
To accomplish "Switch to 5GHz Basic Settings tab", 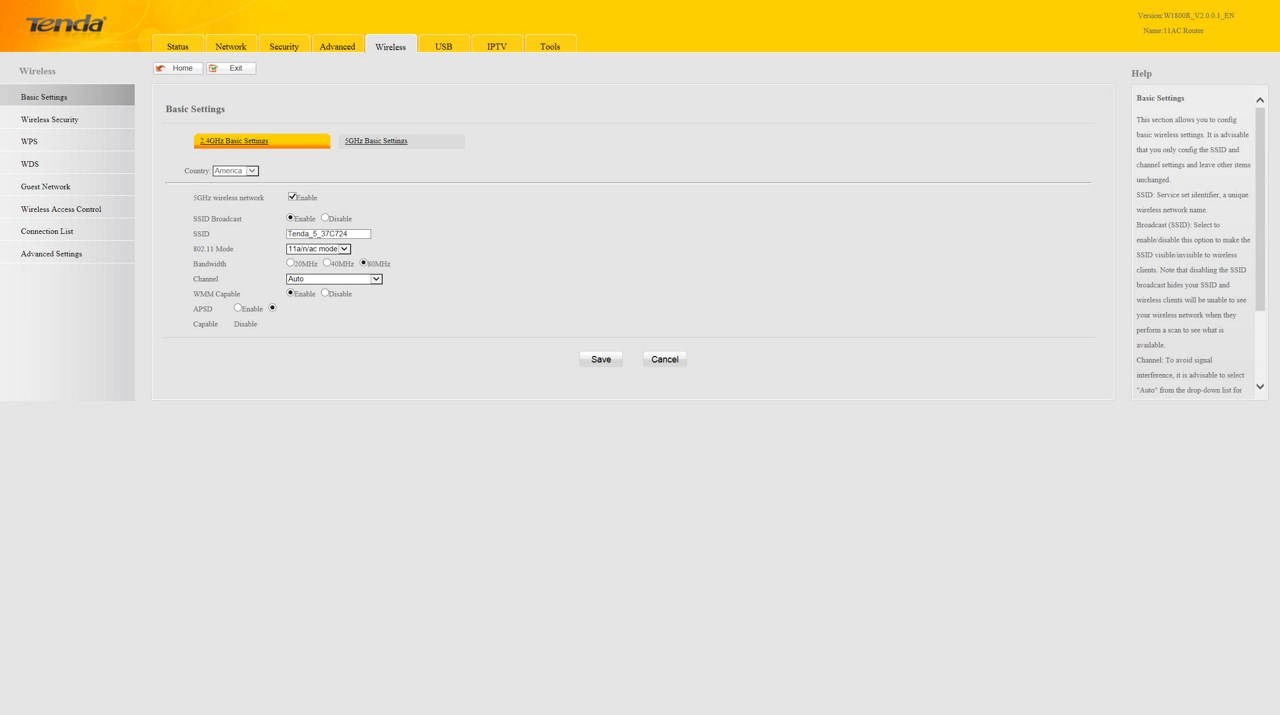I will click(401, 141).
